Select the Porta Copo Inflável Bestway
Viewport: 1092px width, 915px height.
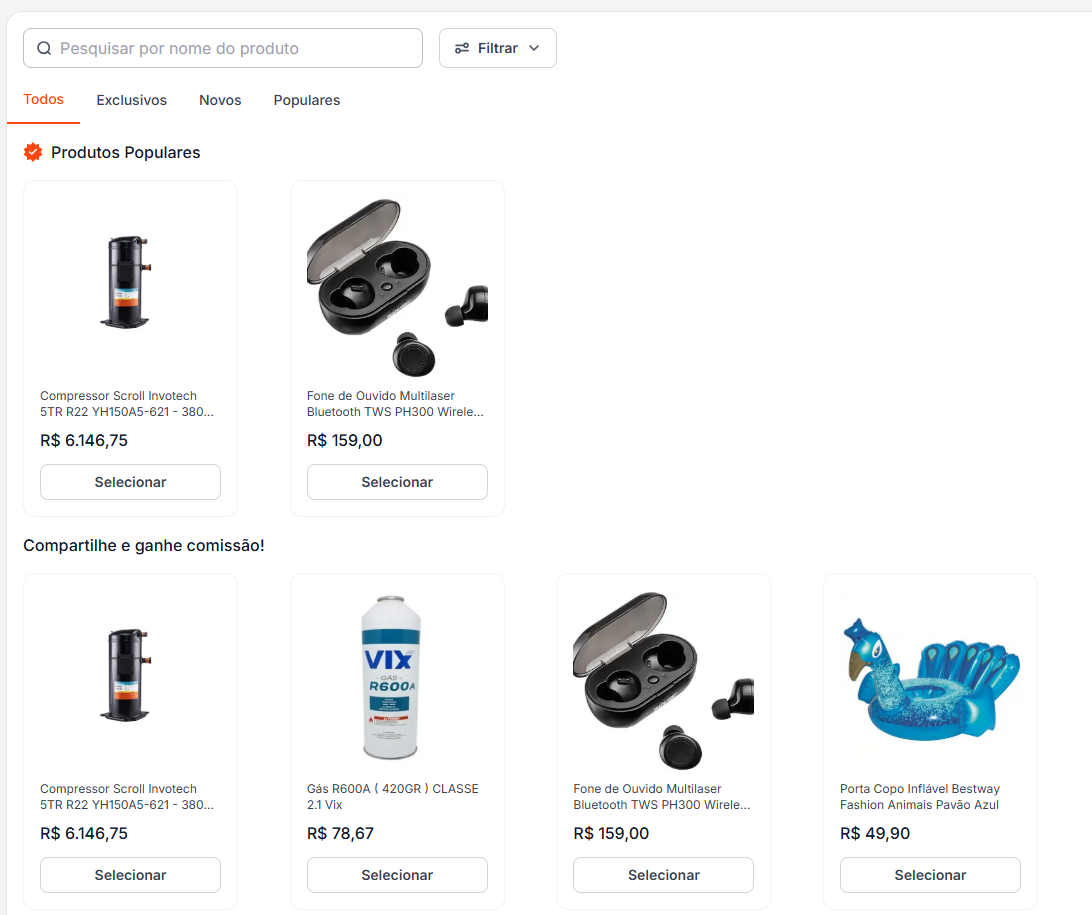(x=930, y=875)
